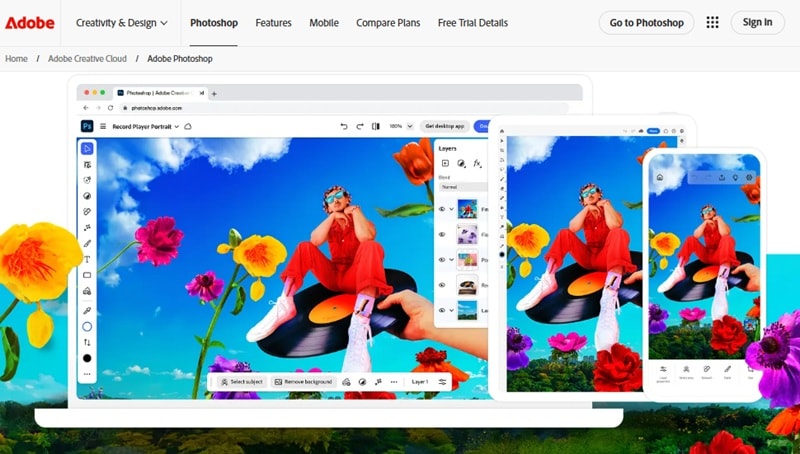Screen dimensions: 800x454
Task: Click the swap colors arrows icon
Action: tap(87, 342)
